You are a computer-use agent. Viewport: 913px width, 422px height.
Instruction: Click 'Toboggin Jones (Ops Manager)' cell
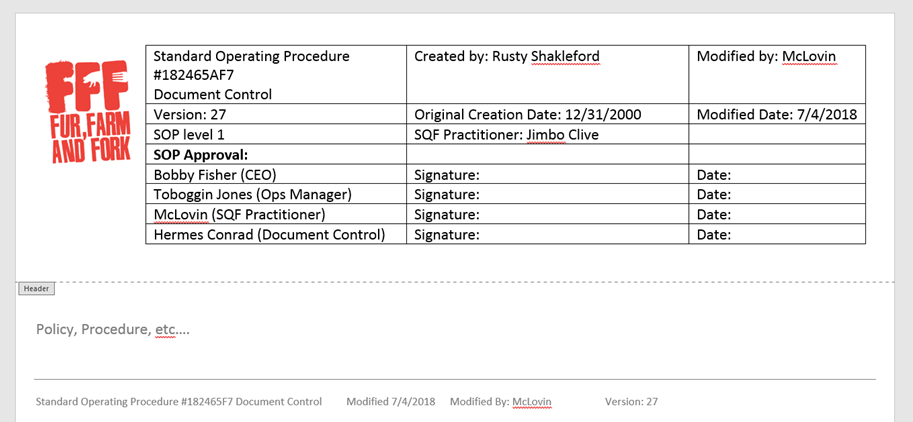click(276, 194)
